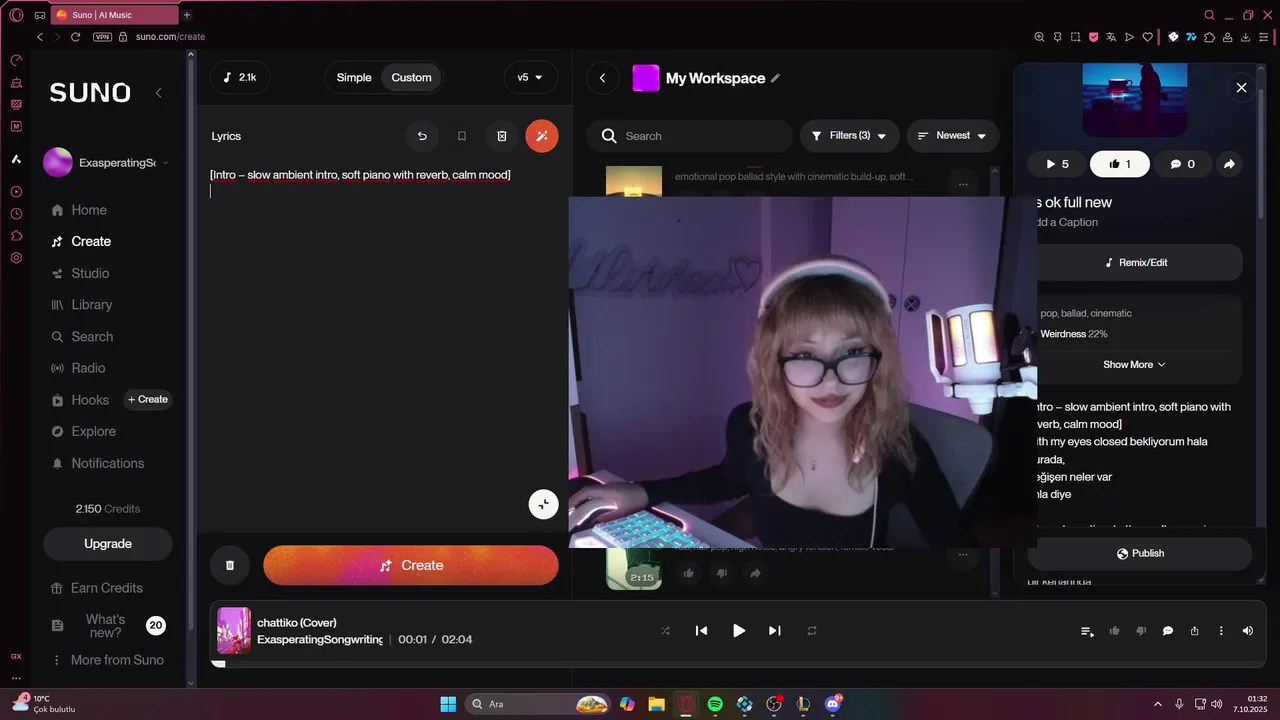Image resolution: width=1280 pixels, height=720 pixels.
Task: Open Spotify from the Windows taskbar
Action: [x=715, y=704]
